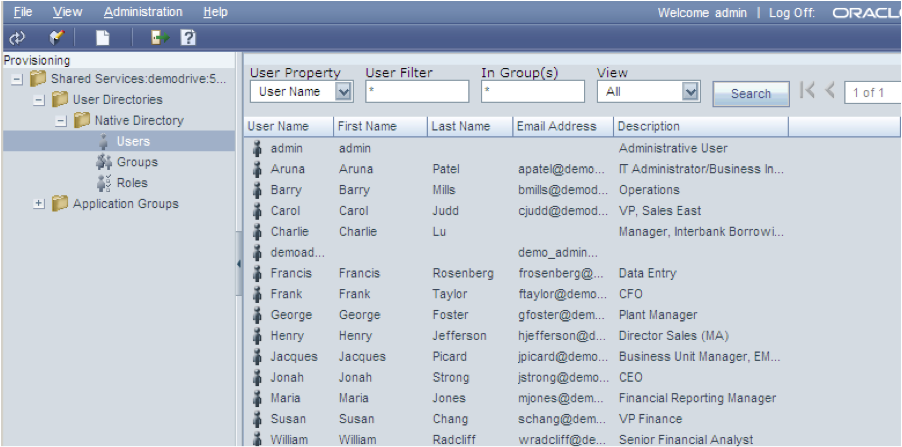Click the Log Off door icon
The height and width of the screenshot is (447, 902).
click(x=160, y=38)
